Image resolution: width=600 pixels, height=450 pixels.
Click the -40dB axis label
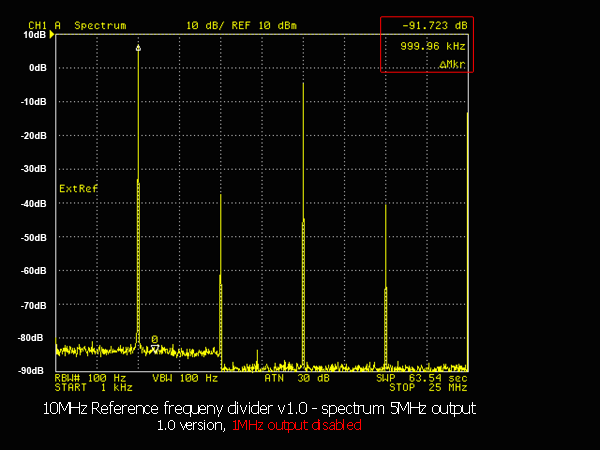[34, 204]
